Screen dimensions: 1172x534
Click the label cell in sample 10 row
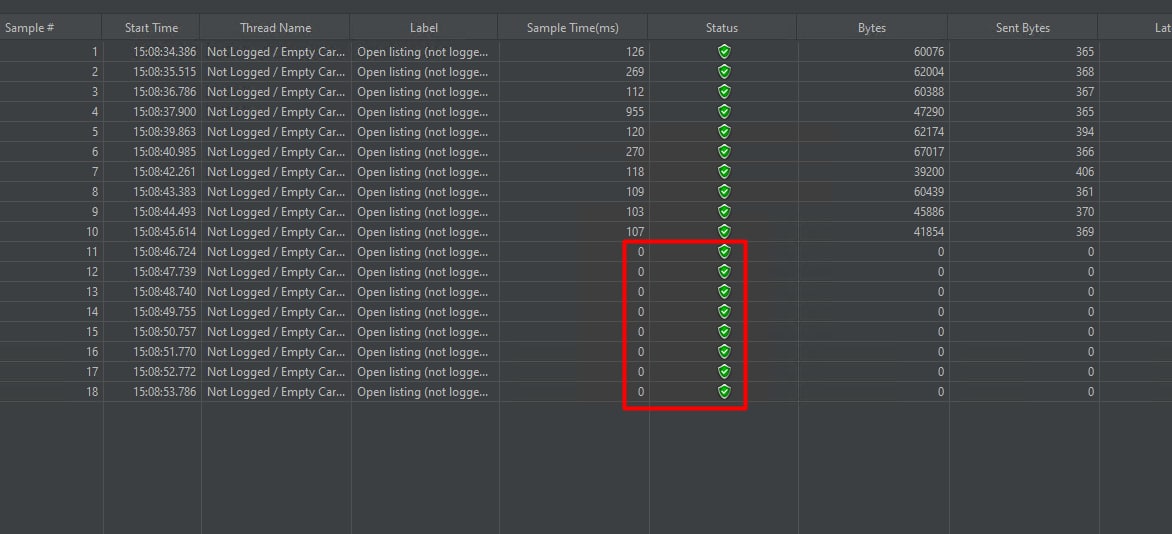(422, 232)
